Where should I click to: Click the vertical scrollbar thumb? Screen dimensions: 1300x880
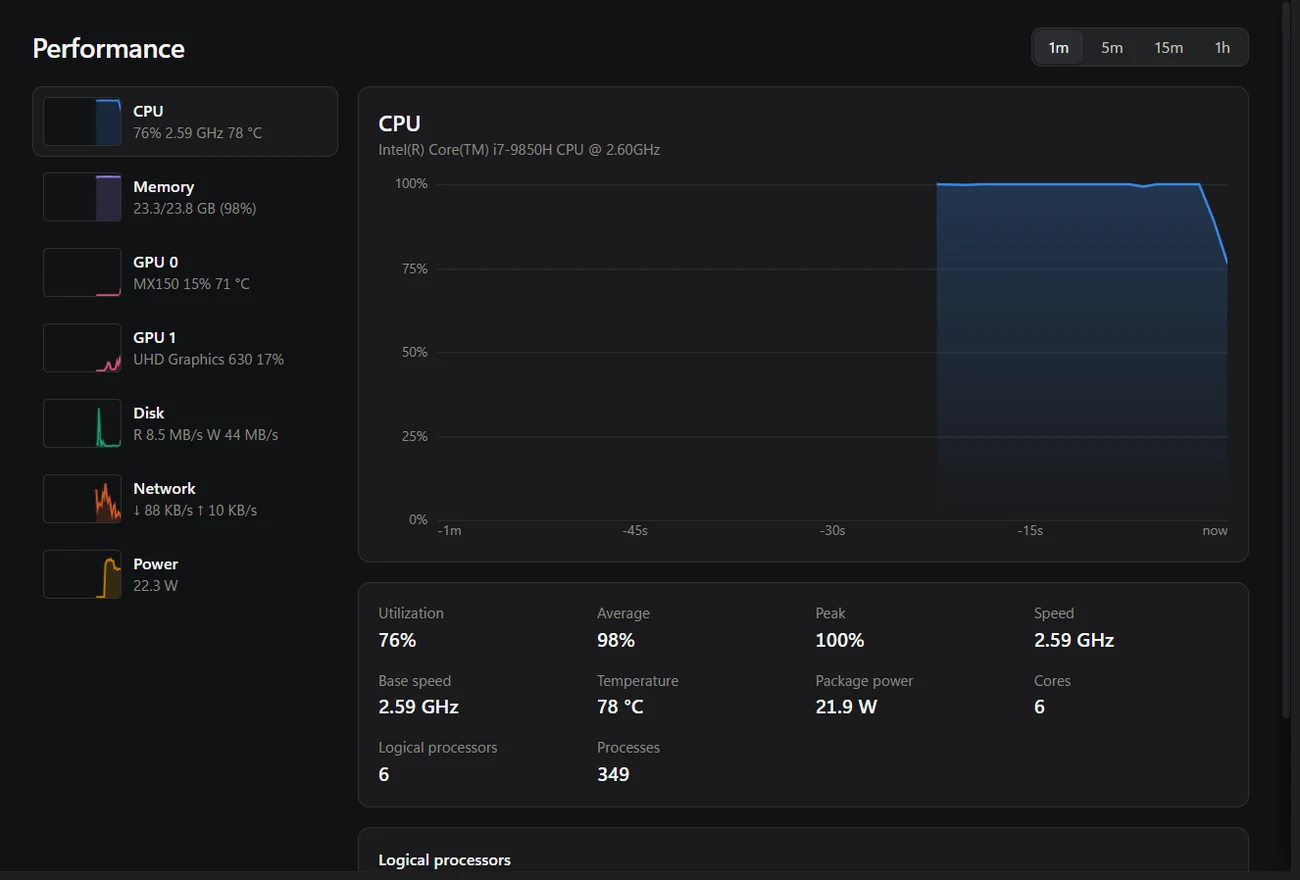pos(1287,360)
